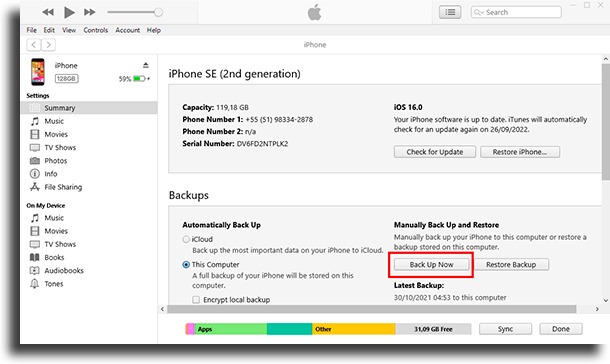Click the 128GB capacity badge
This screenshot has width=610, height=364.
coord(66,79)
